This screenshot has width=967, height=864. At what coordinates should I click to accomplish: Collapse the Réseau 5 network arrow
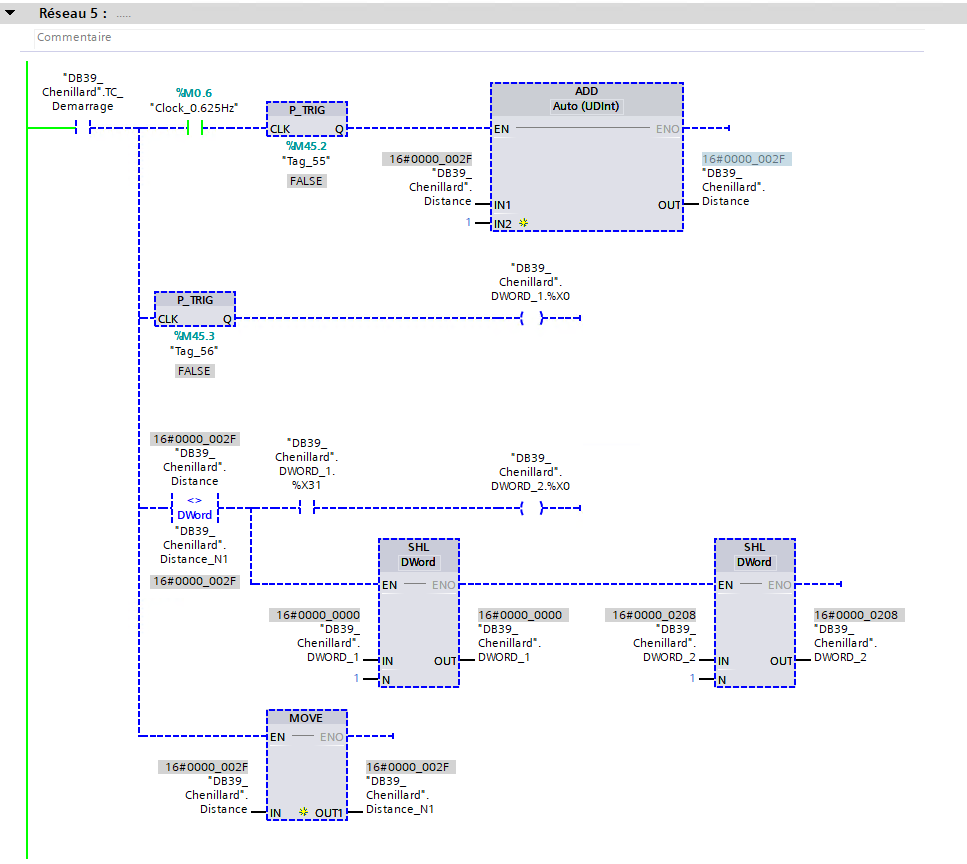[x=11, y=14]
